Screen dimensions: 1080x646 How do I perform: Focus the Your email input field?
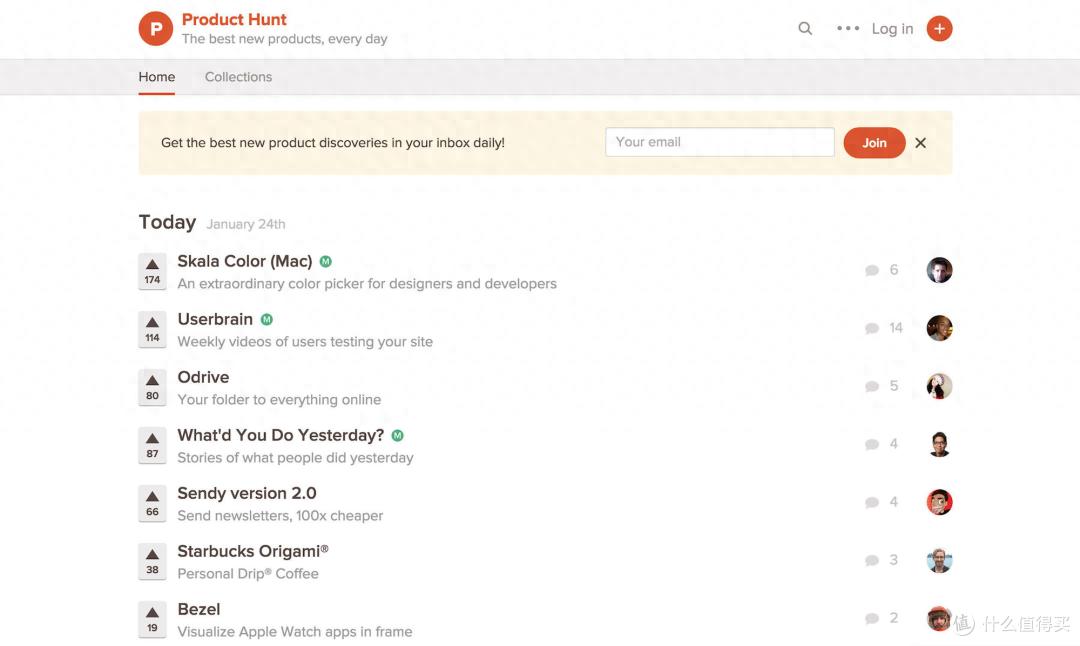click(719, 142)
